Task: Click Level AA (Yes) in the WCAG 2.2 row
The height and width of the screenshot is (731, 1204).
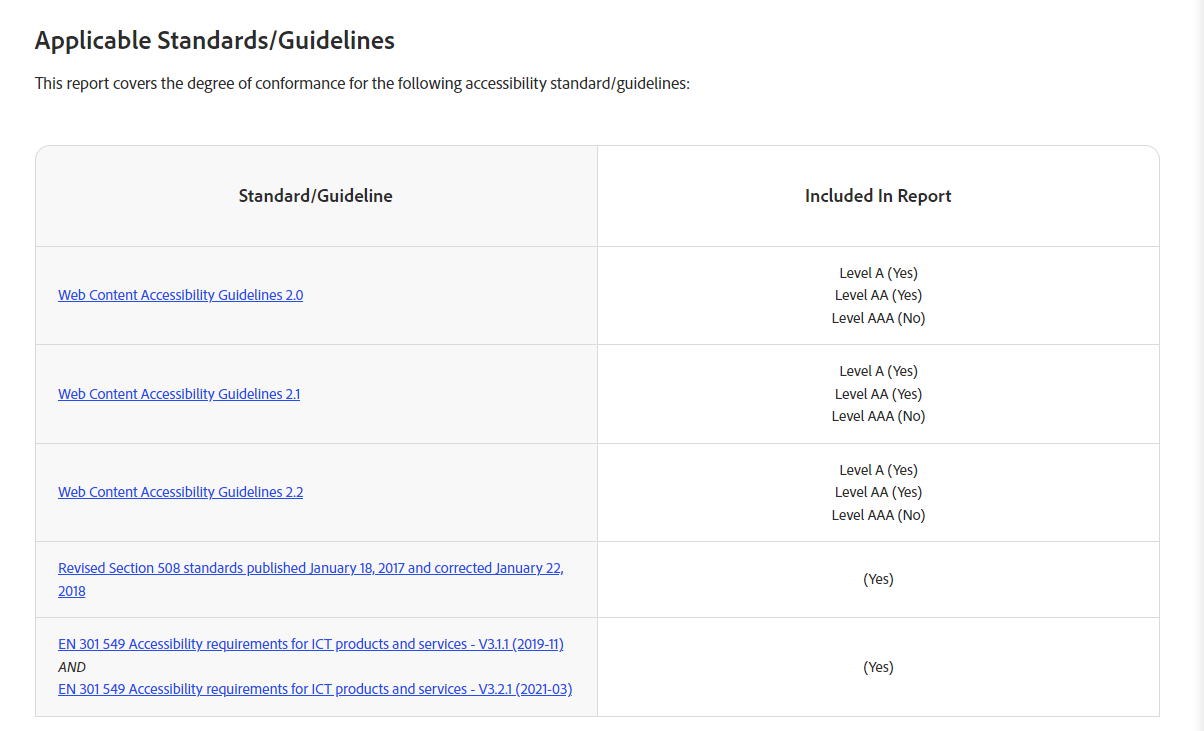Action: pos(878,492)
